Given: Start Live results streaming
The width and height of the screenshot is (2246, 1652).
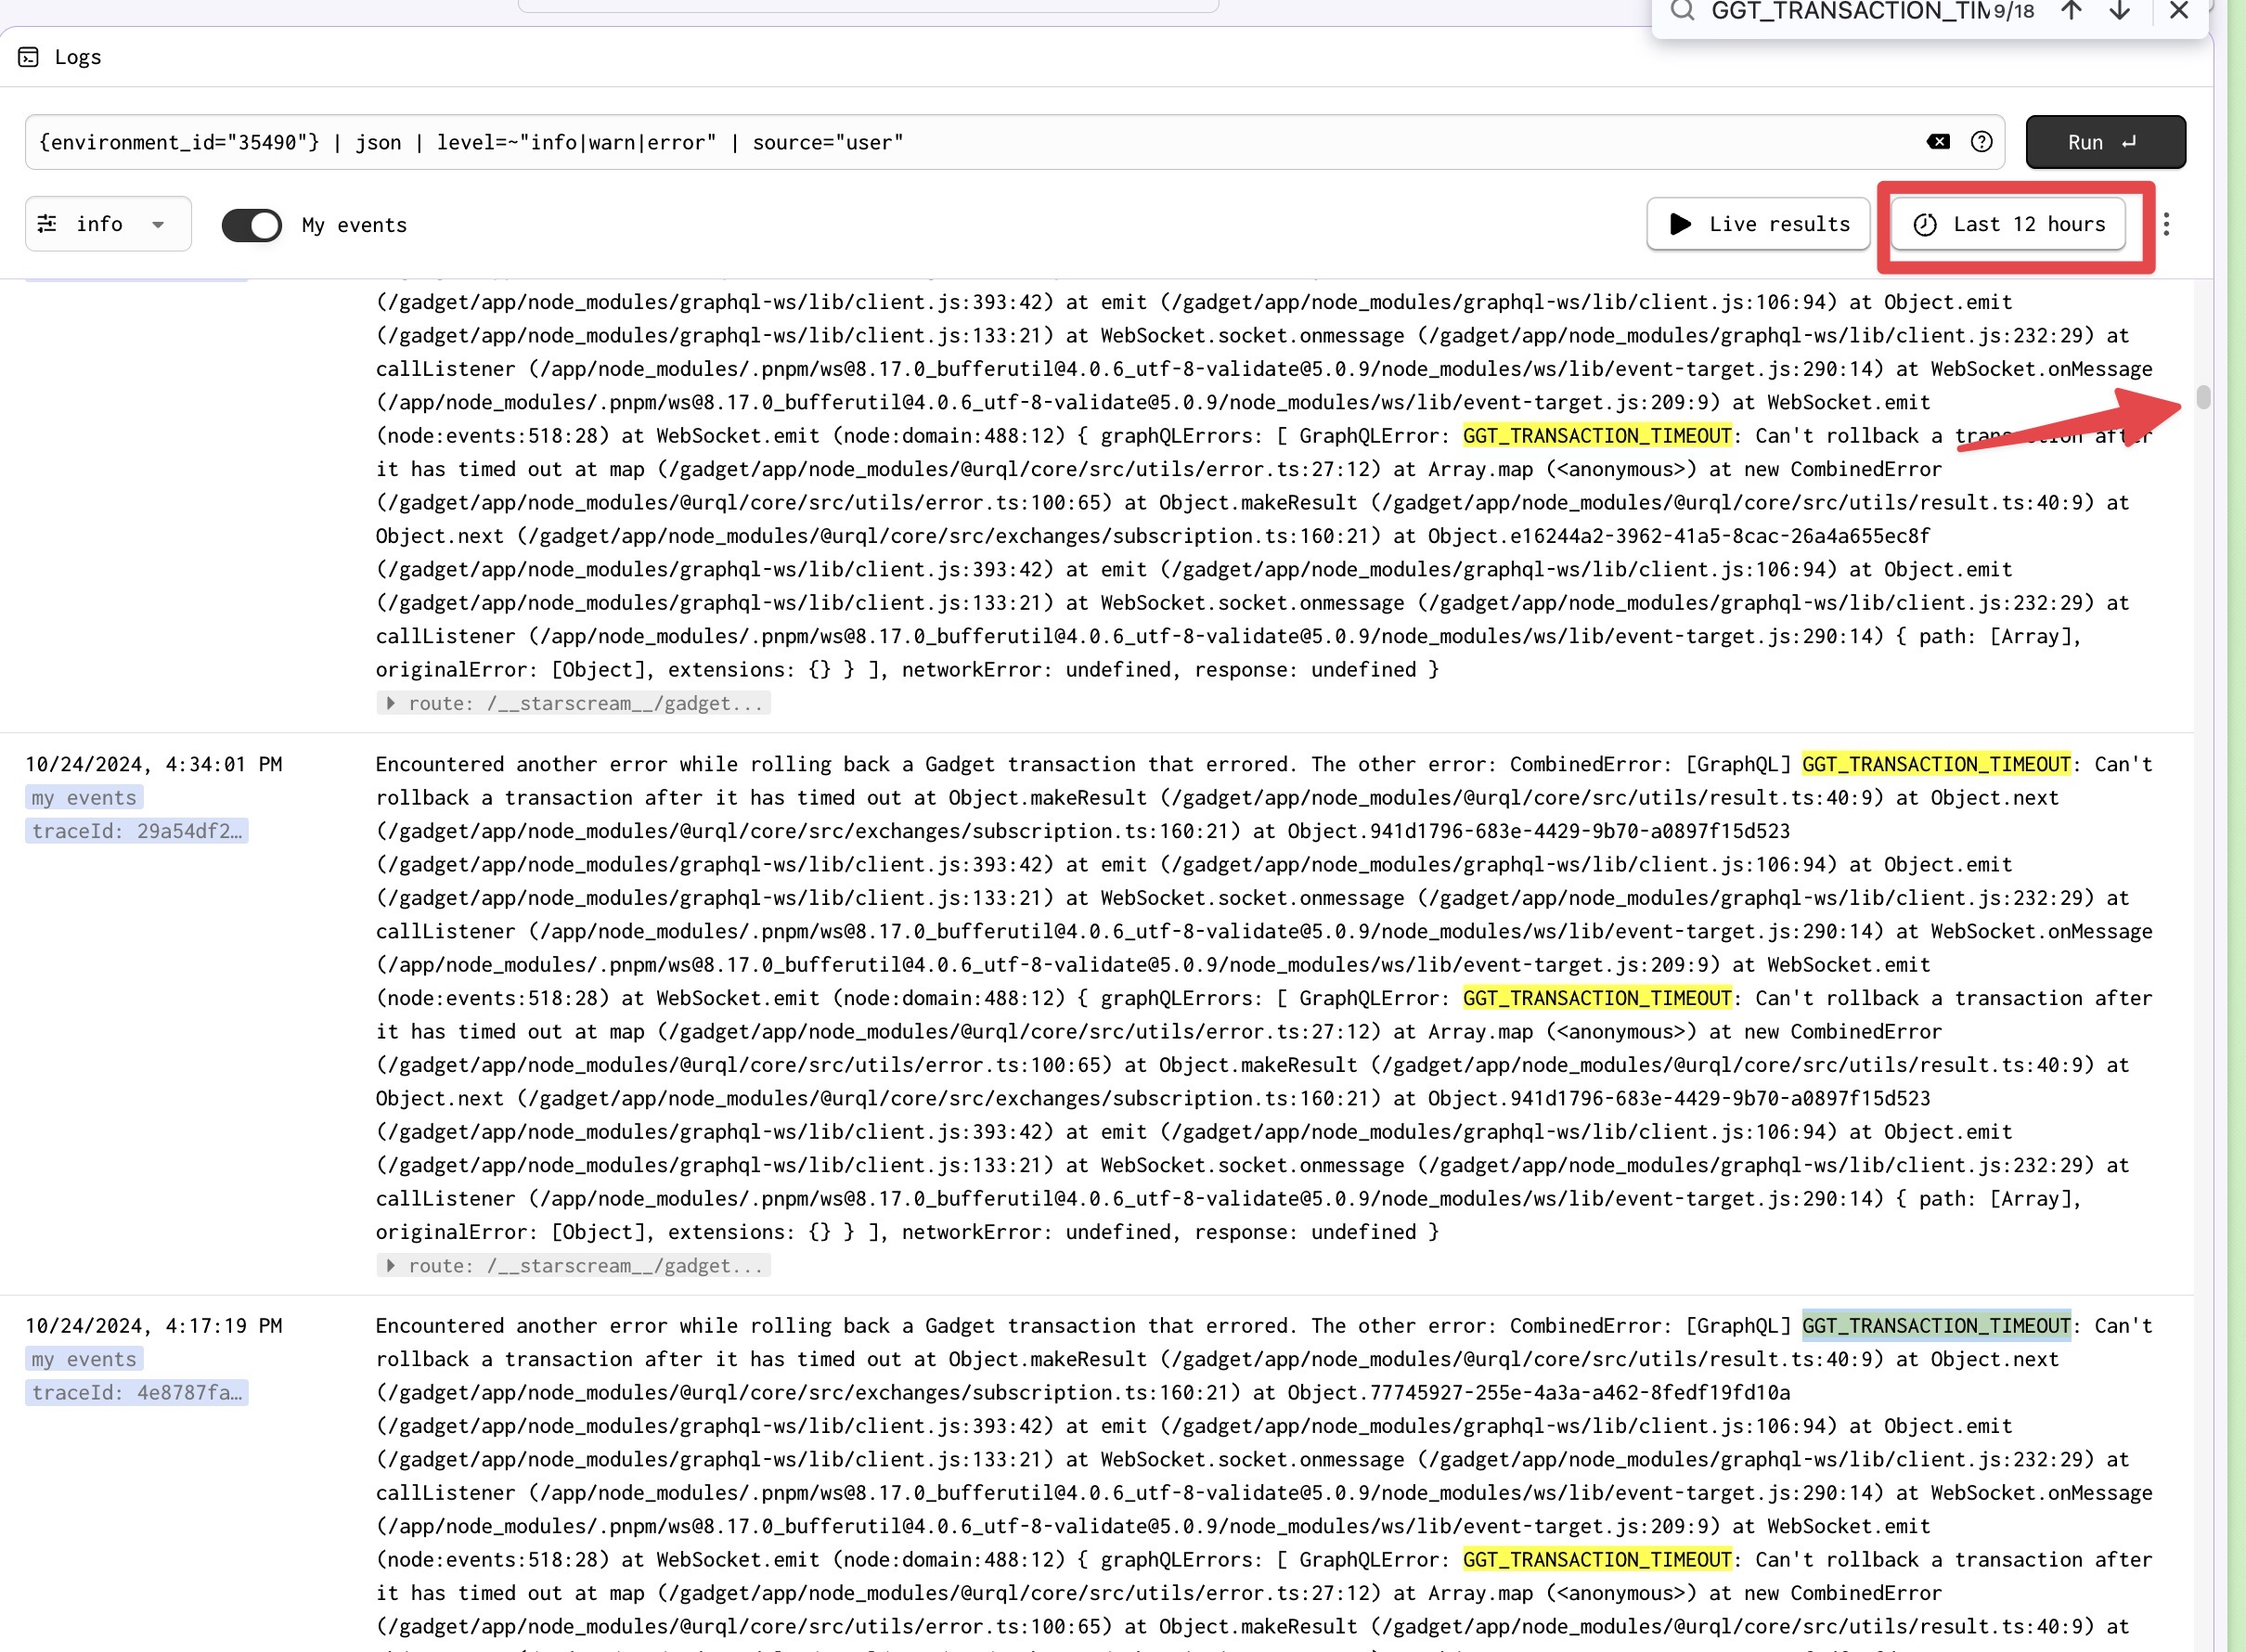Looking at the screenshot, I should (x=1758, y=224).
